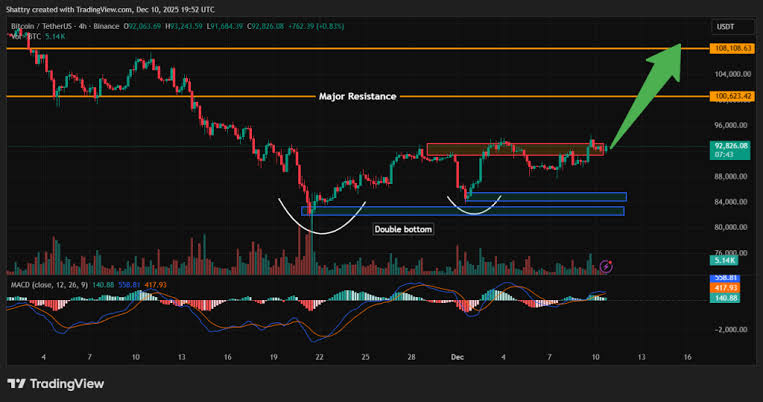763x402 pixels.
Task: Select the Major Resistance text label
Action: pyautogui.click(x=358, y=96)
